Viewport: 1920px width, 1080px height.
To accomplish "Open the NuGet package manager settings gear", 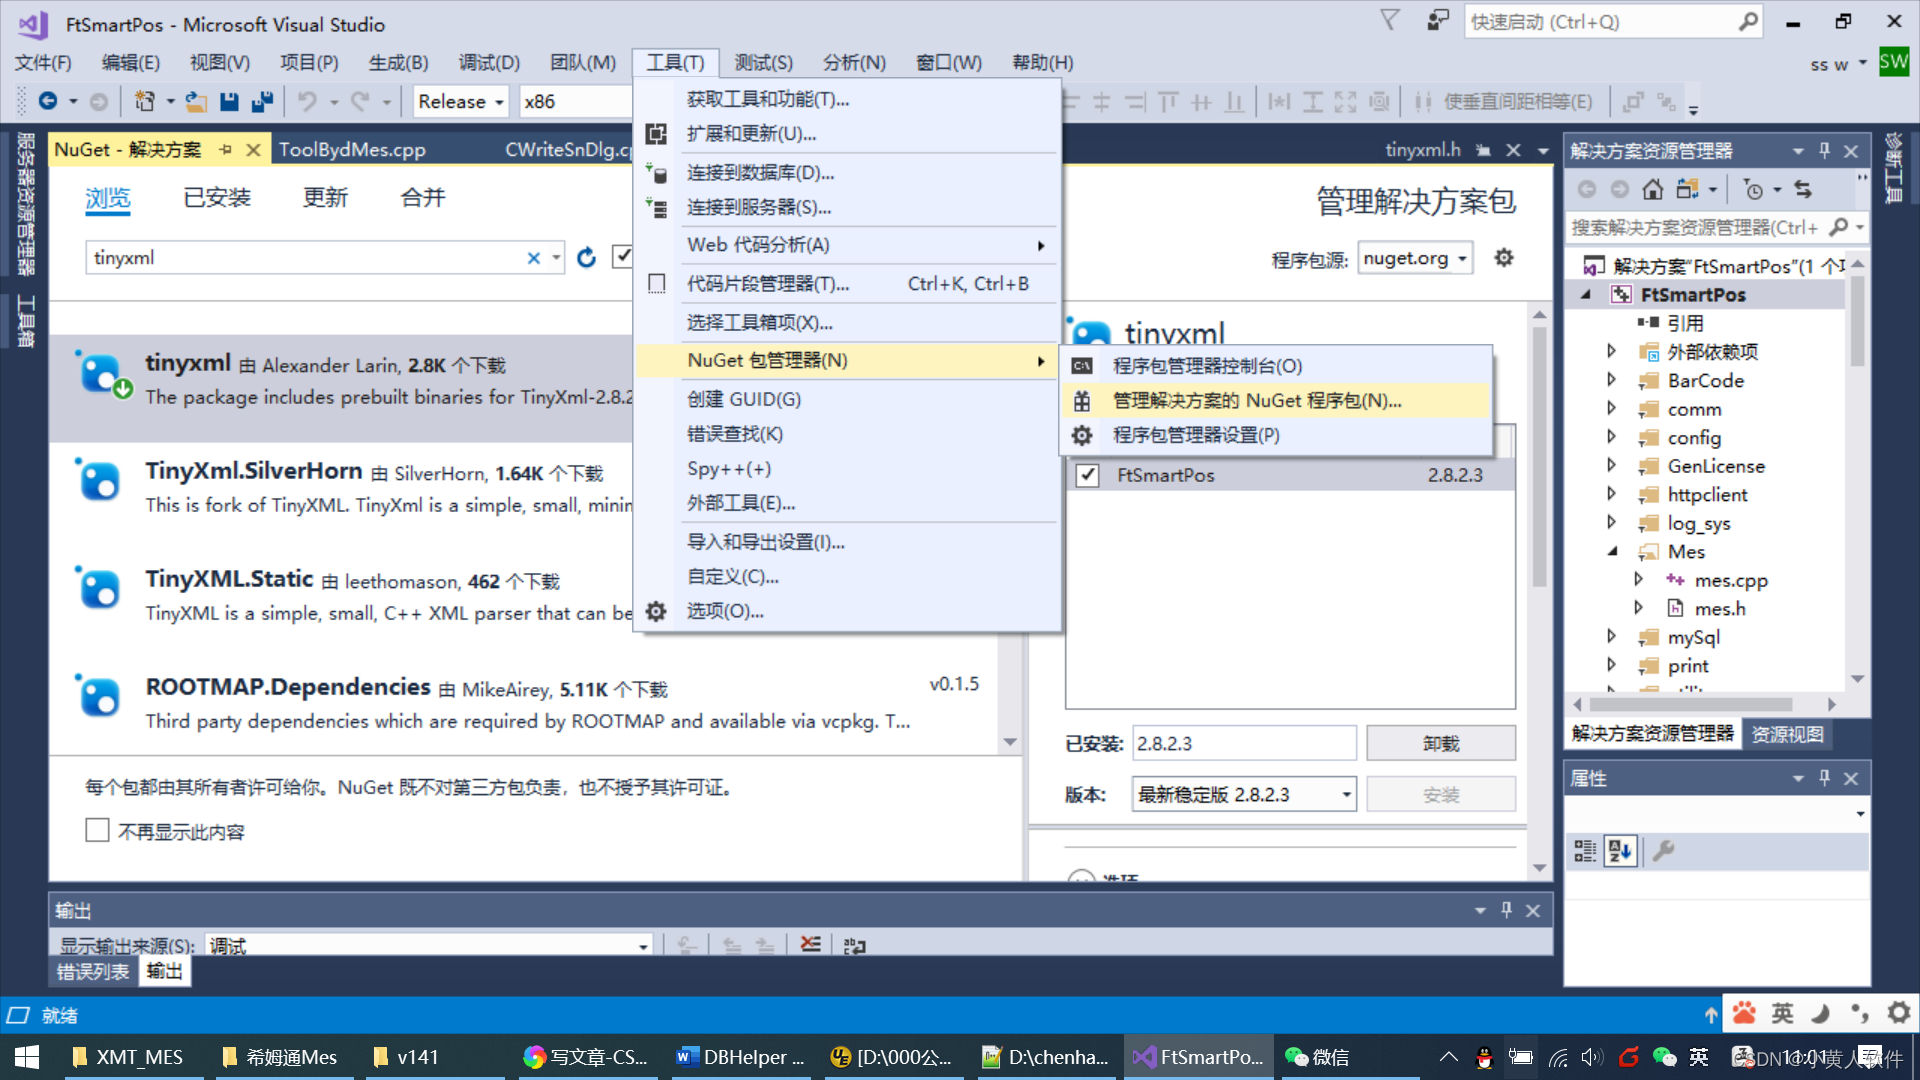I will pyautogui.click(x=1504, y=257).
